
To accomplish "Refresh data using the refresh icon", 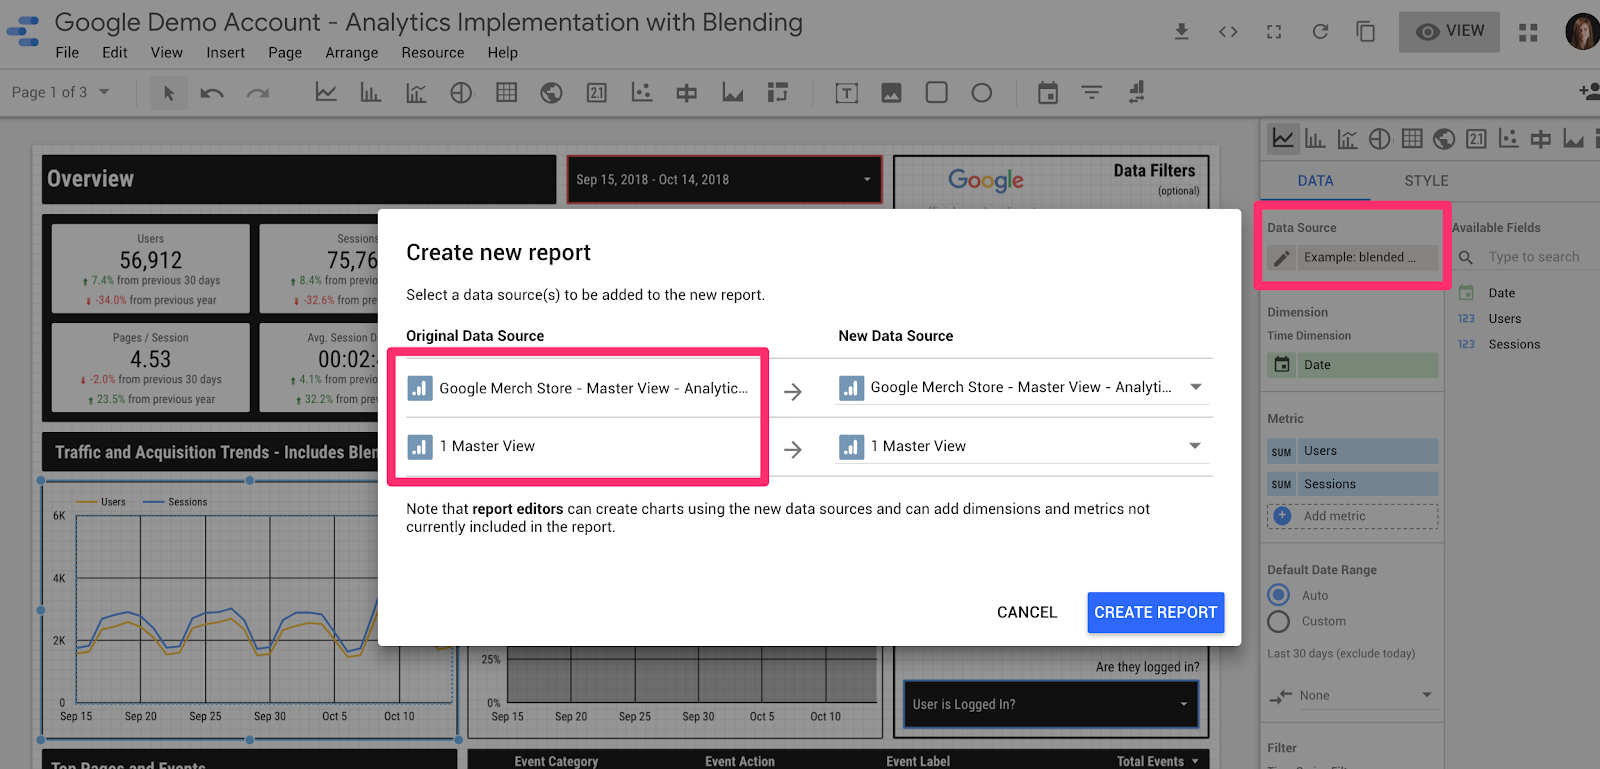I will pos(1320,32).
